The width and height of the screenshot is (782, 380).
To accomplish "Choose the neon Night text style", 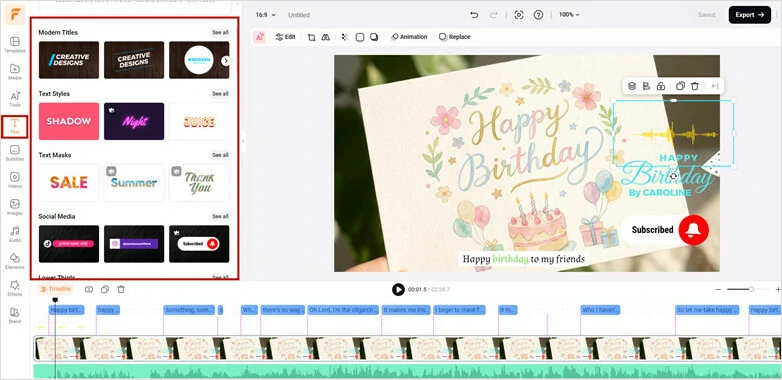I will click(x=134, y=121).
